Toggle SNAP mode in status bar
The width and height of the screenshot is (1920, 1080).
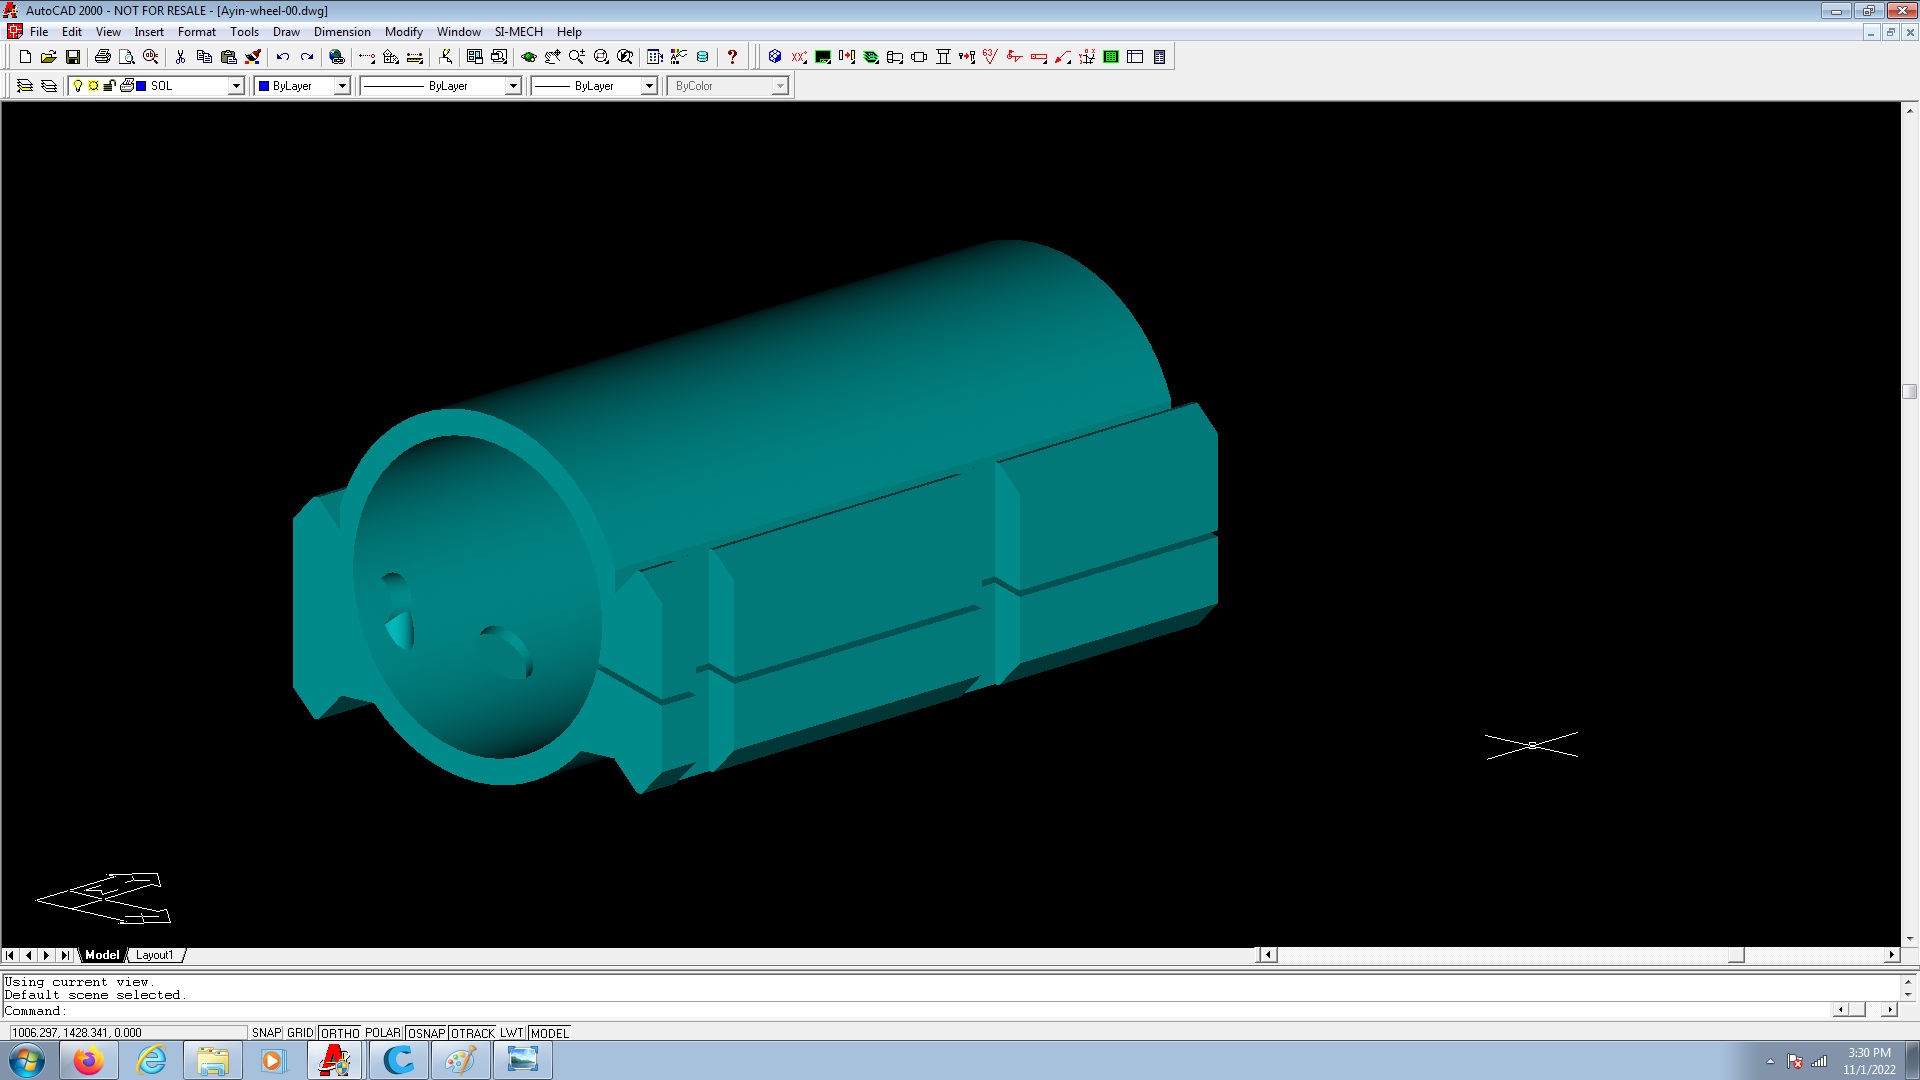tap(266, 1033)
